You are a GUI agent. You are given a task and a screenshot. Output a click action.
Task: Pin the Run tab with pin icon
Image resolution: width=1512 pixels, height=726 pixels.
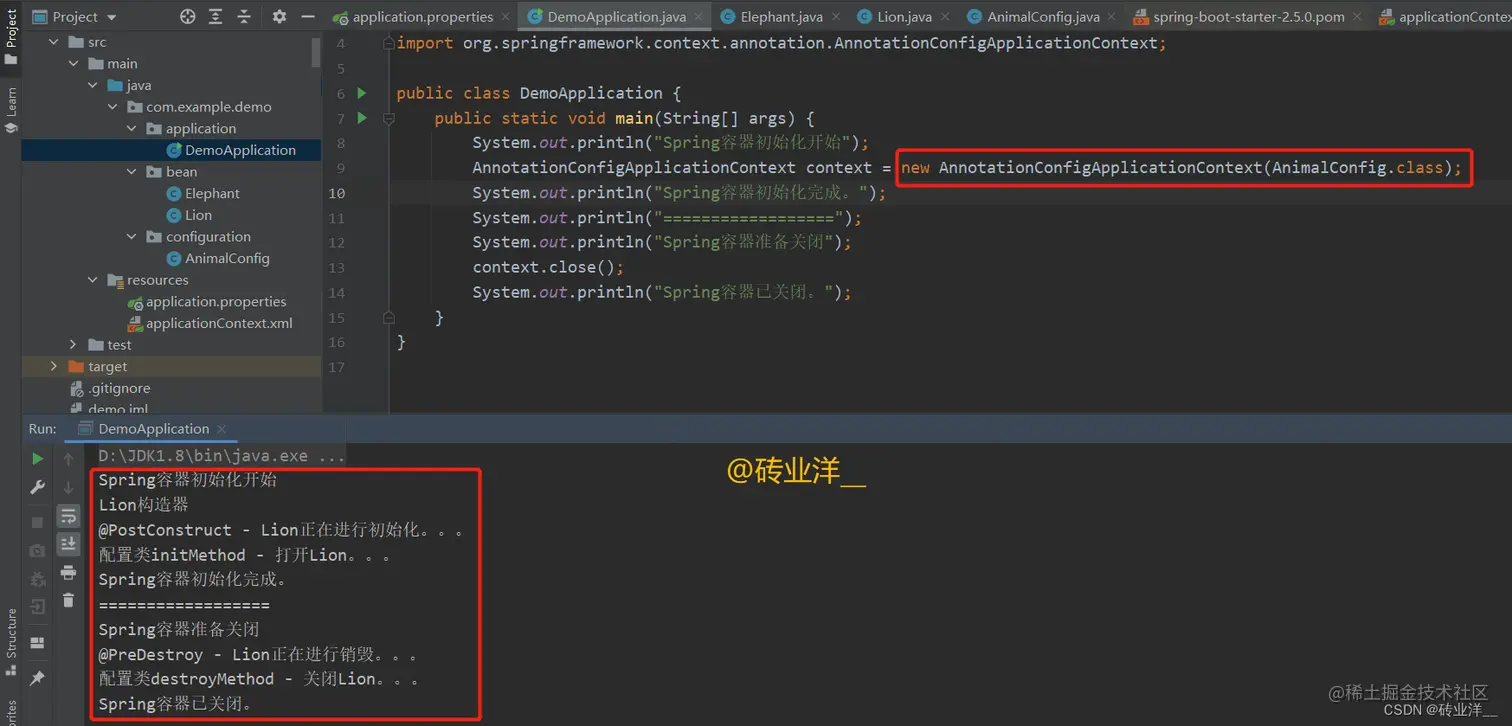point(37,678)
